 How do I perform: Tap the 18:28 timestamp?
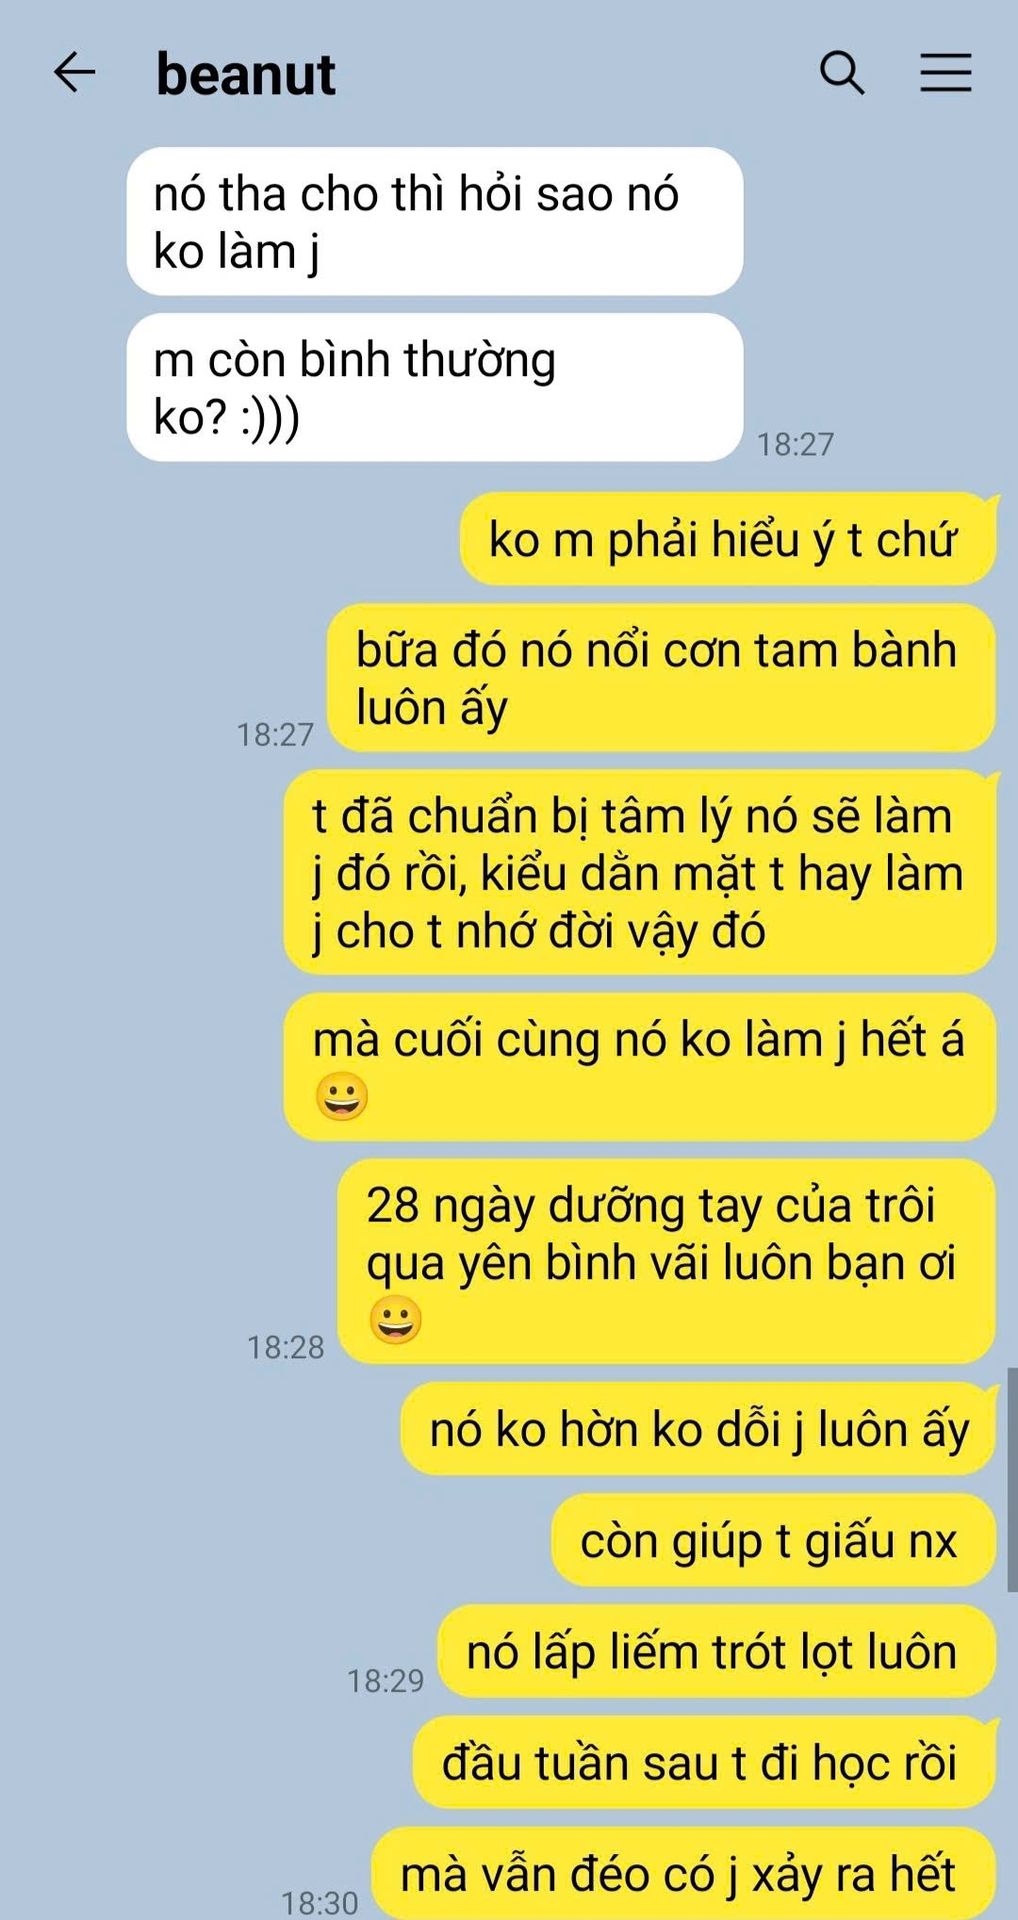point(286,1347)
